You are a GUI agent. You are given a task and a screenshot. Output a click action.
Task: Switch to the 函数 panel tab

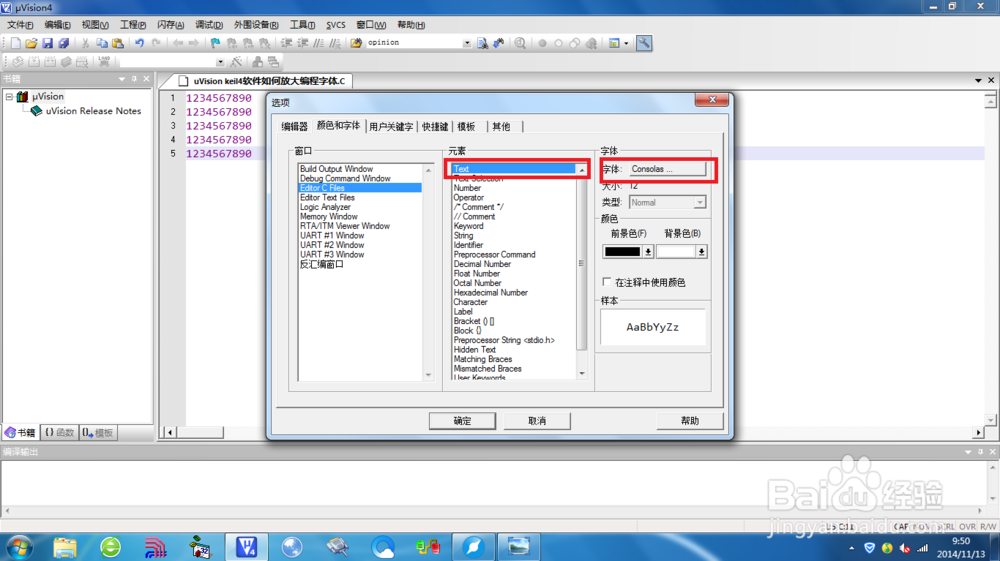pyautogui.click(x=59, y=432)
